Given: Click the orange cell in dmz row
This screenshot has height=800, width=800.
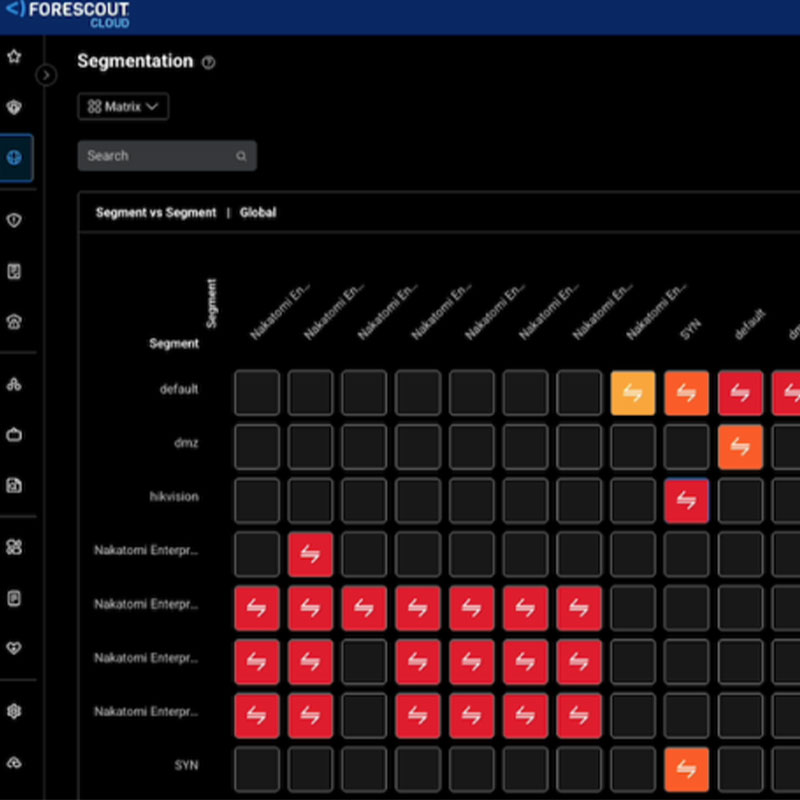Looking at the screenshot, I should point(740,447).
